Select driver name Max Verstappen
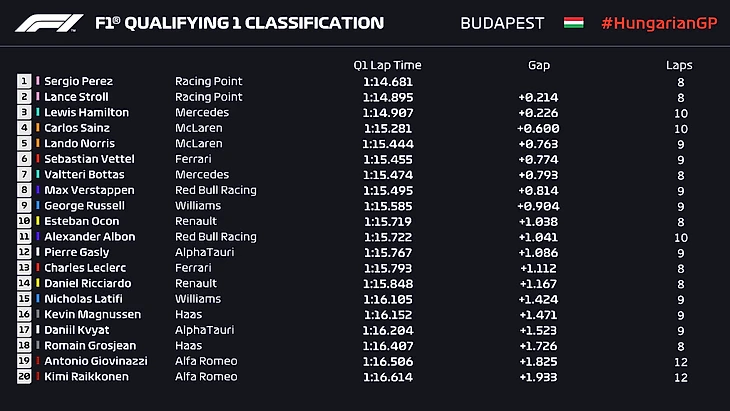Image resolution: width=730 pixels, height=411 pixels. [x=86, y=190]
